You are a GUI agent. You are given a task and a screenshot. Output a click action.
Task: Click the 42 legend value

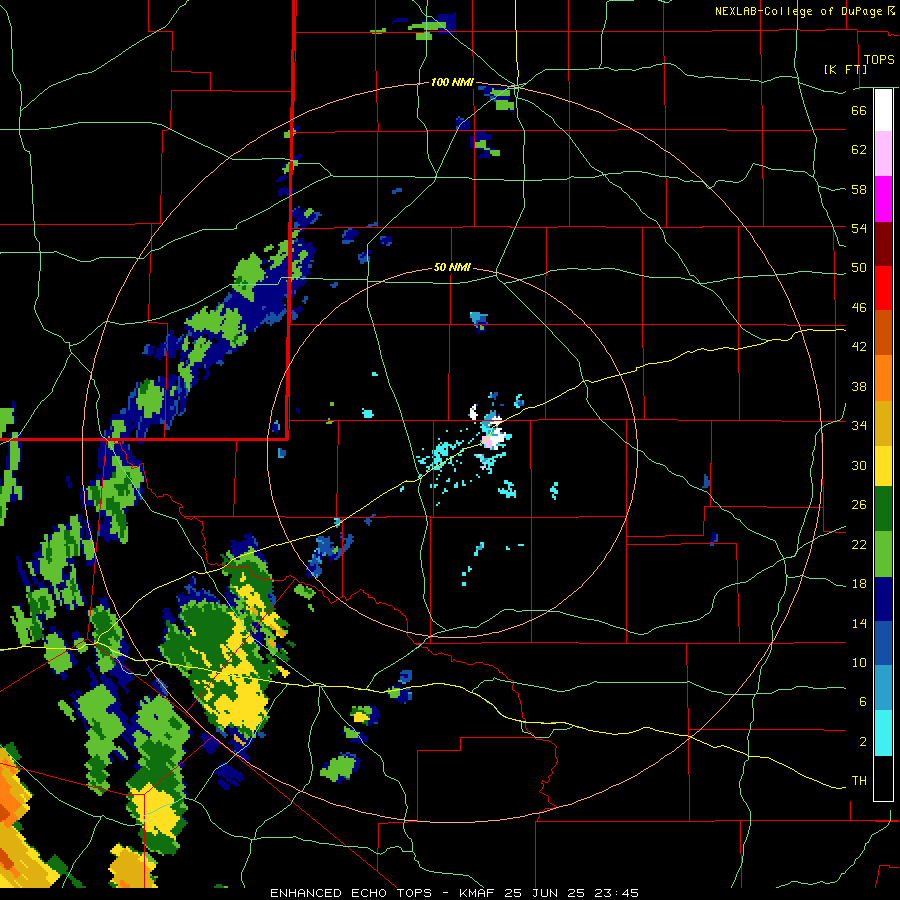(x=859, y=347)
